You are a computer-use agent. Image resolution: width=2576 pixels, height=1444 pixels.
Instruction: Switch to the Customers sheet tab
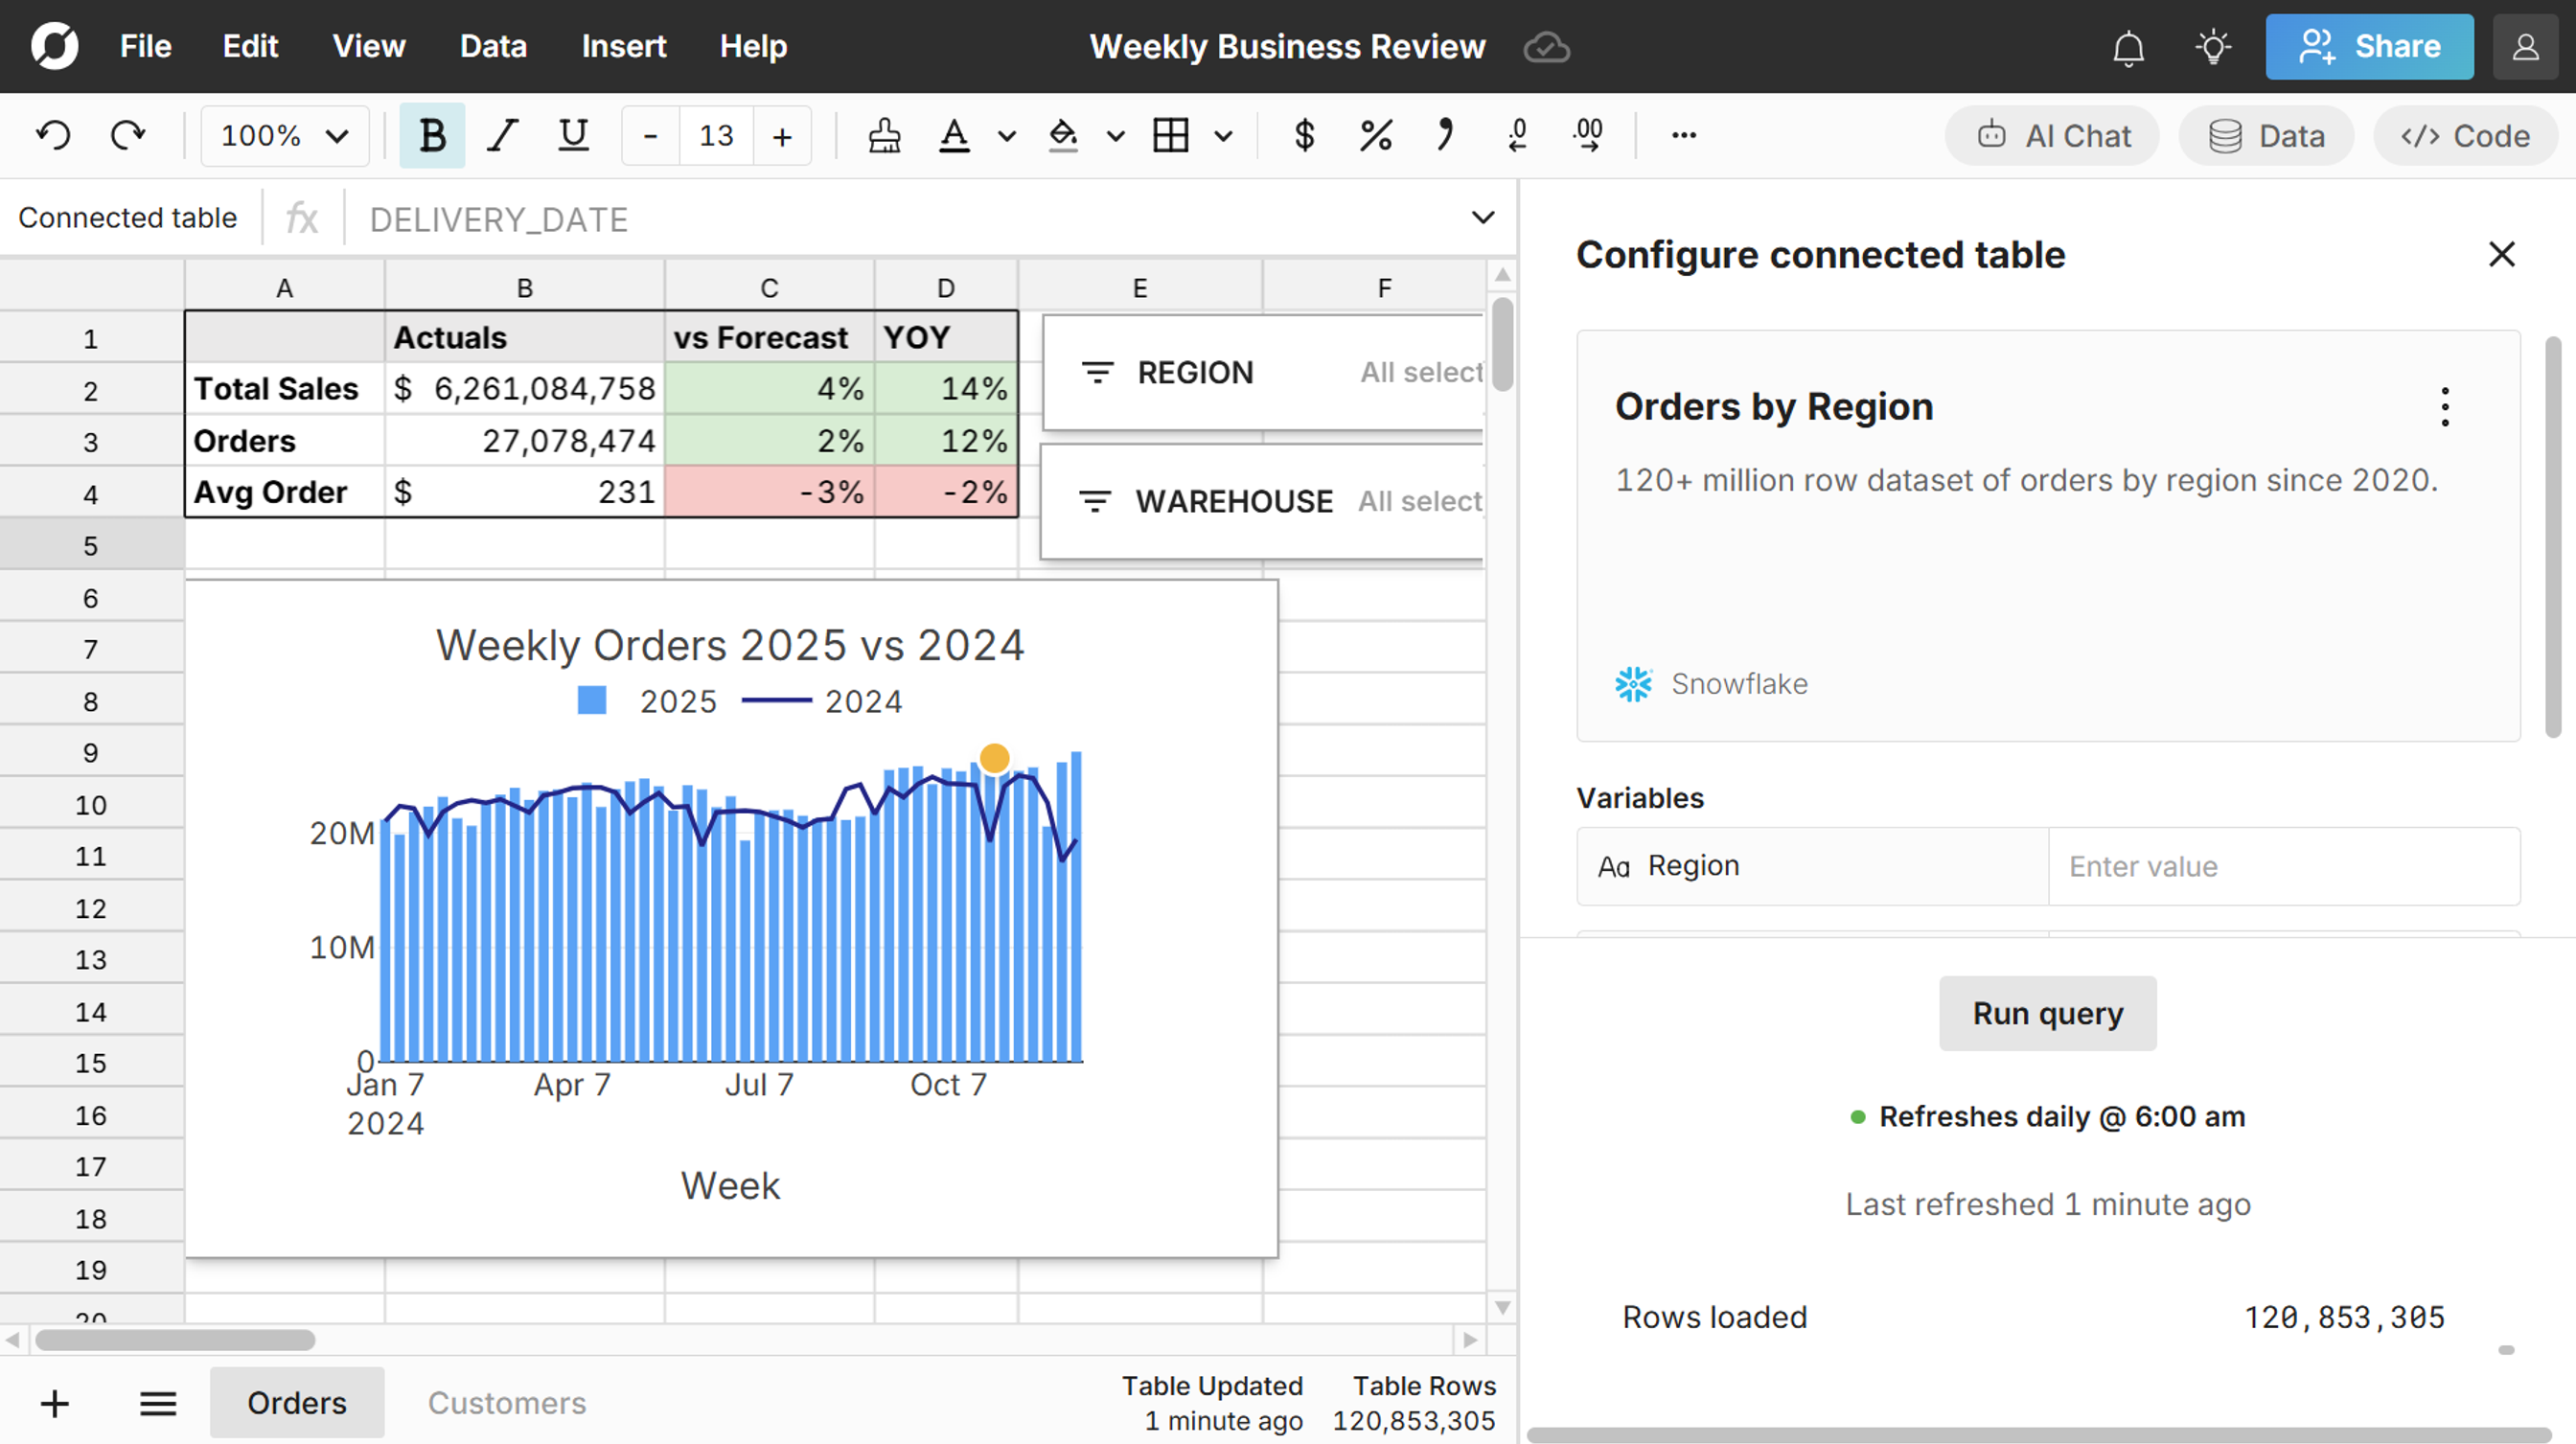(x=507, y=1402)
